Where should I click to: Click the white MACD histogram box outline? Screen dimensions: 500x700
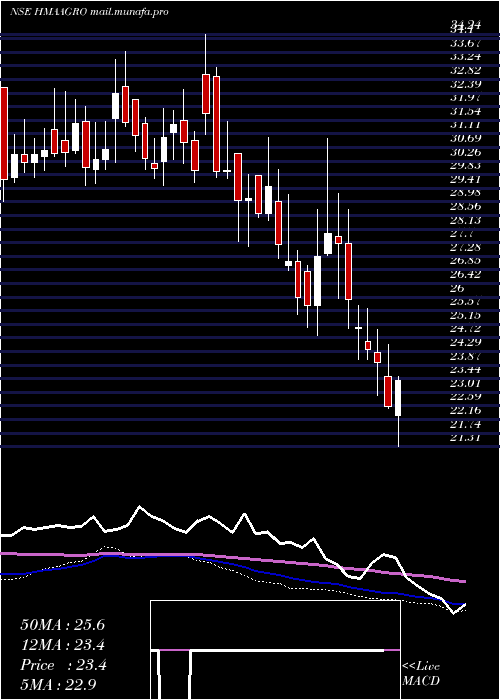(x=275, y=650)
